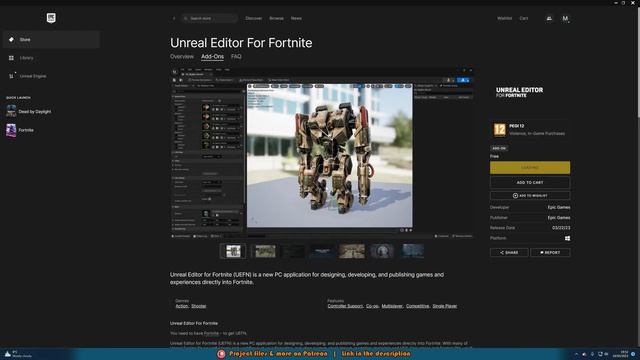
Task: Click the Windows platform icon
Action: [567, 238]
